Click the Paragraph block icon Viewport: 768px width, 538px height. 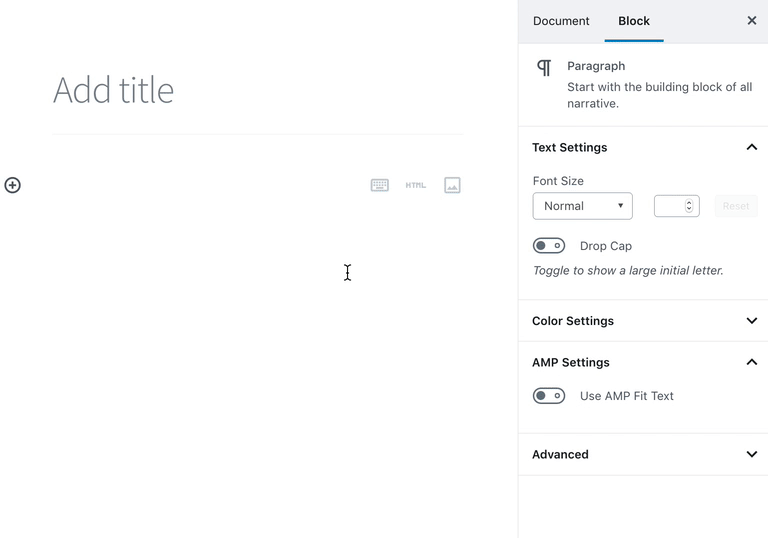tap(544, 67)
